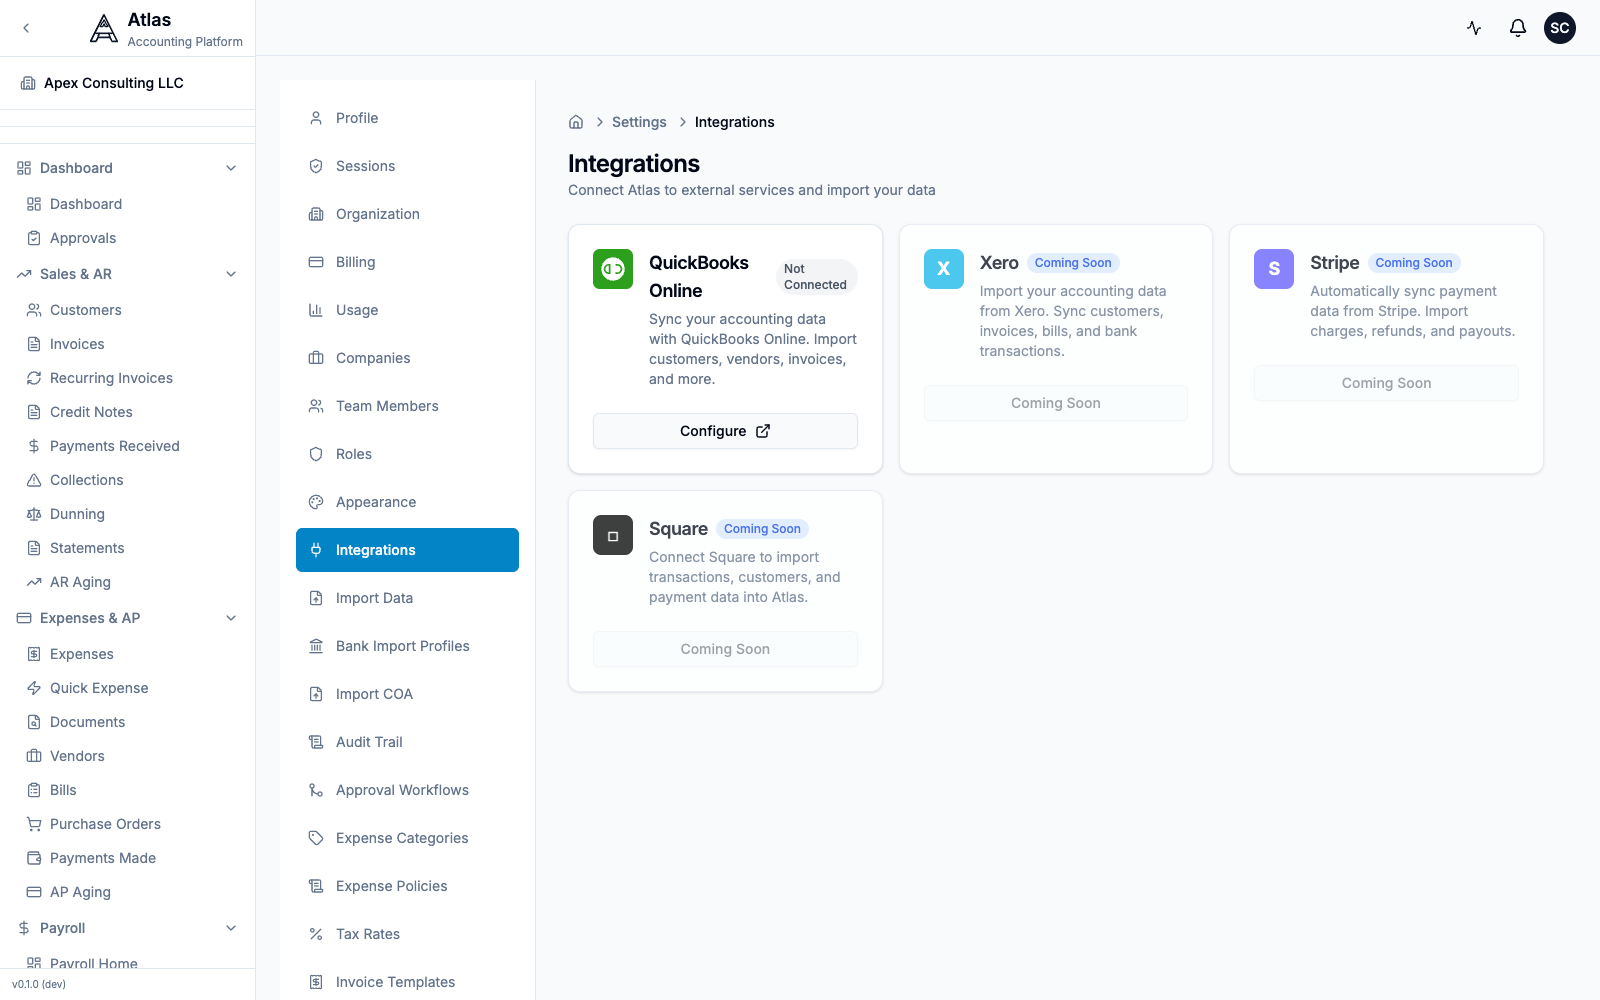The height and width of the screenshot is (1000, 1600).
Task: Open the activity pulse icon in header
Action: 1474,28
